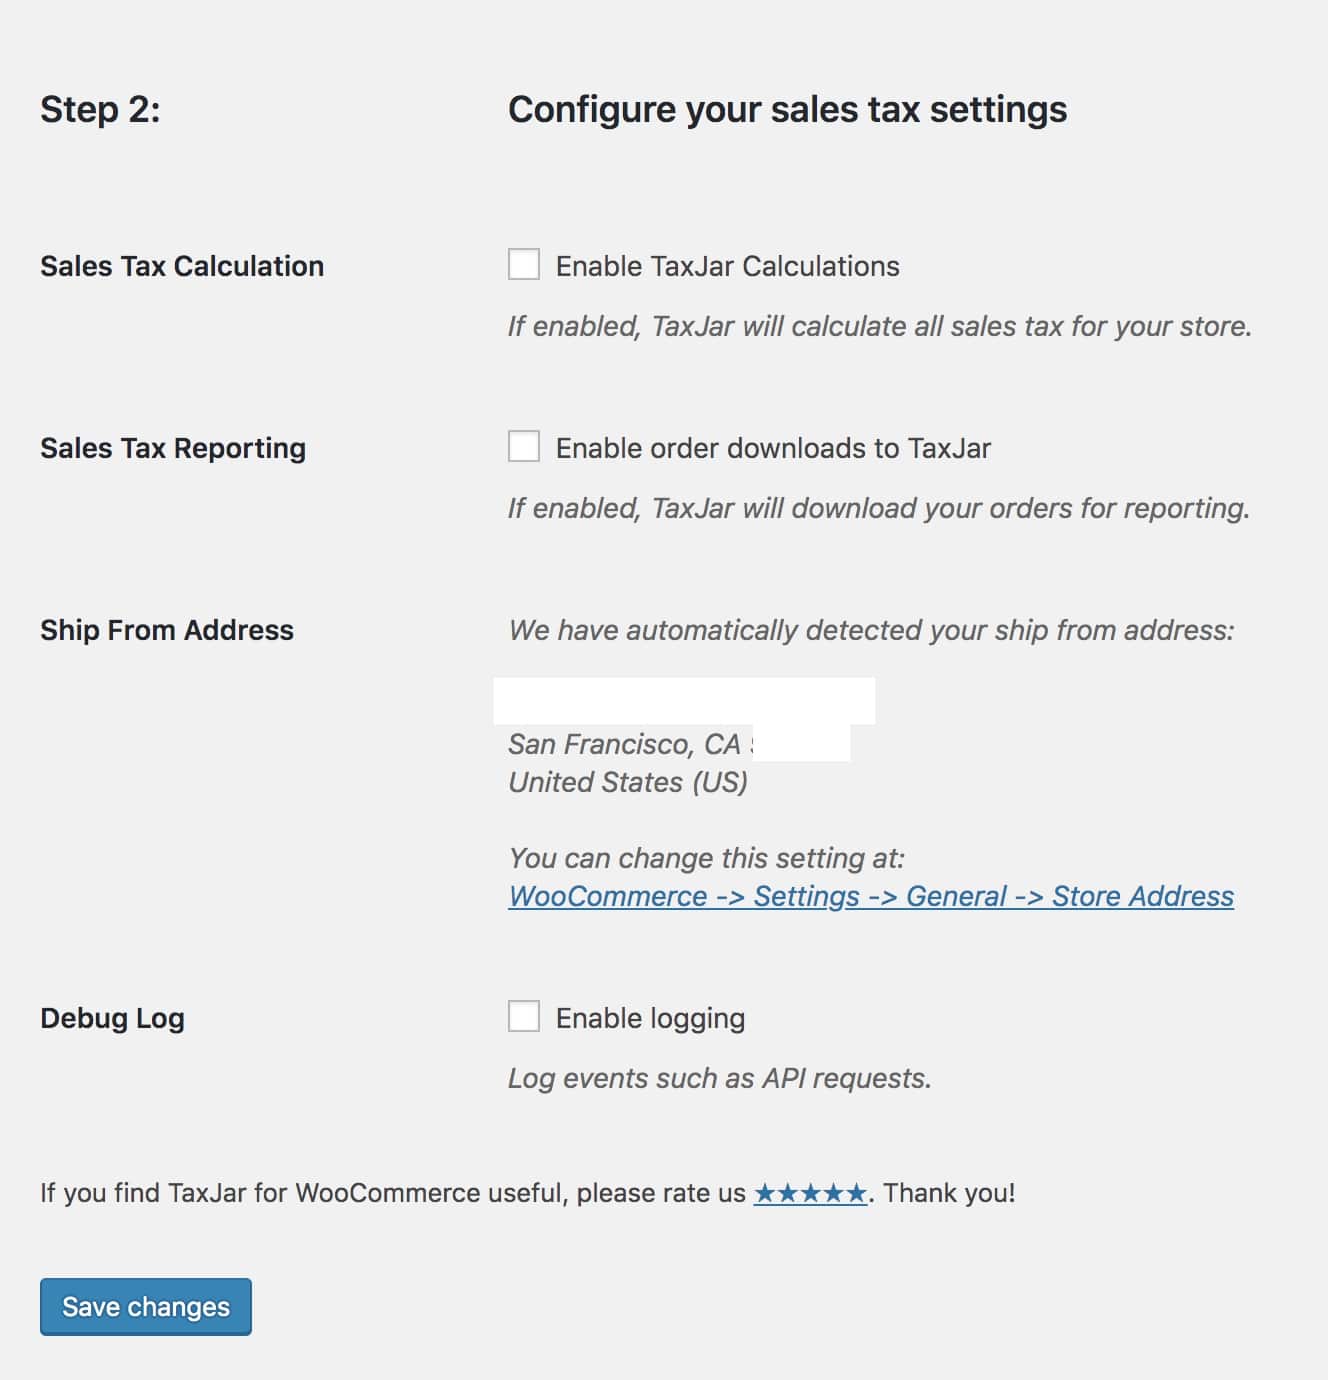Screen dimensions: 1328x1380
Task: Check the Enable order downloads to TaxJar box
Action: 524,447
